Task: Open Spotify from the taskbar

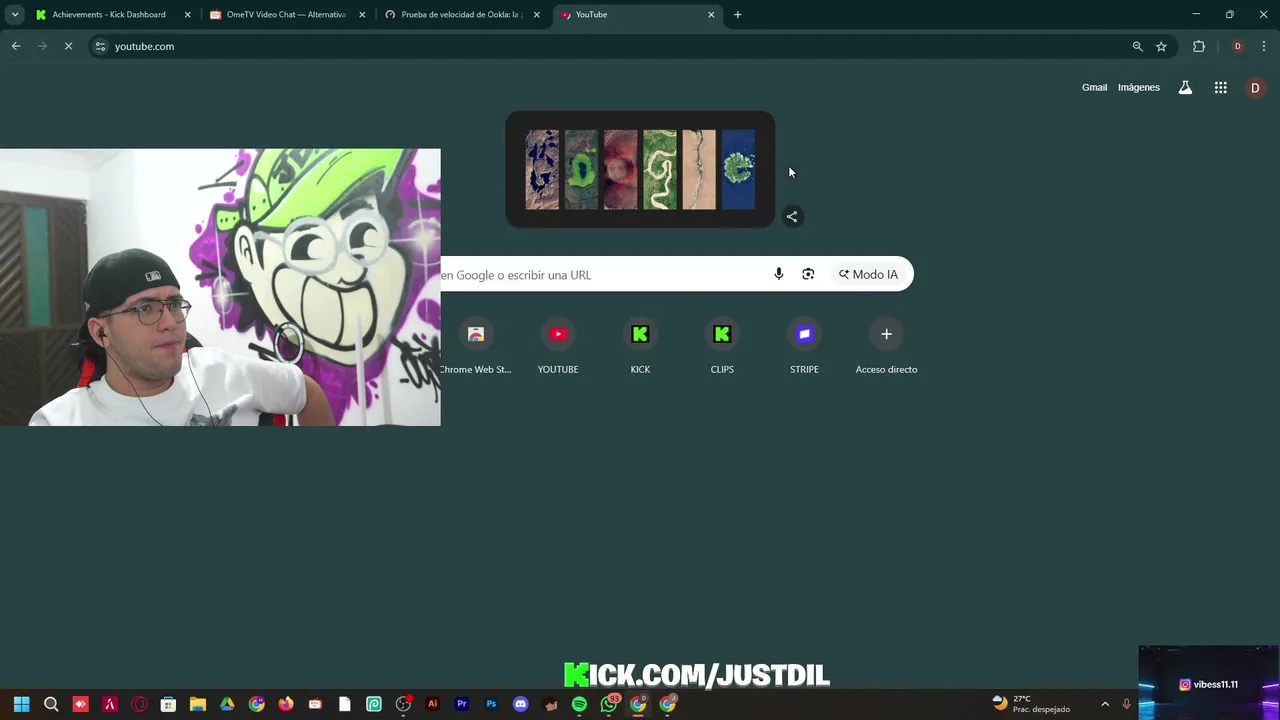Action: [579, 704]
